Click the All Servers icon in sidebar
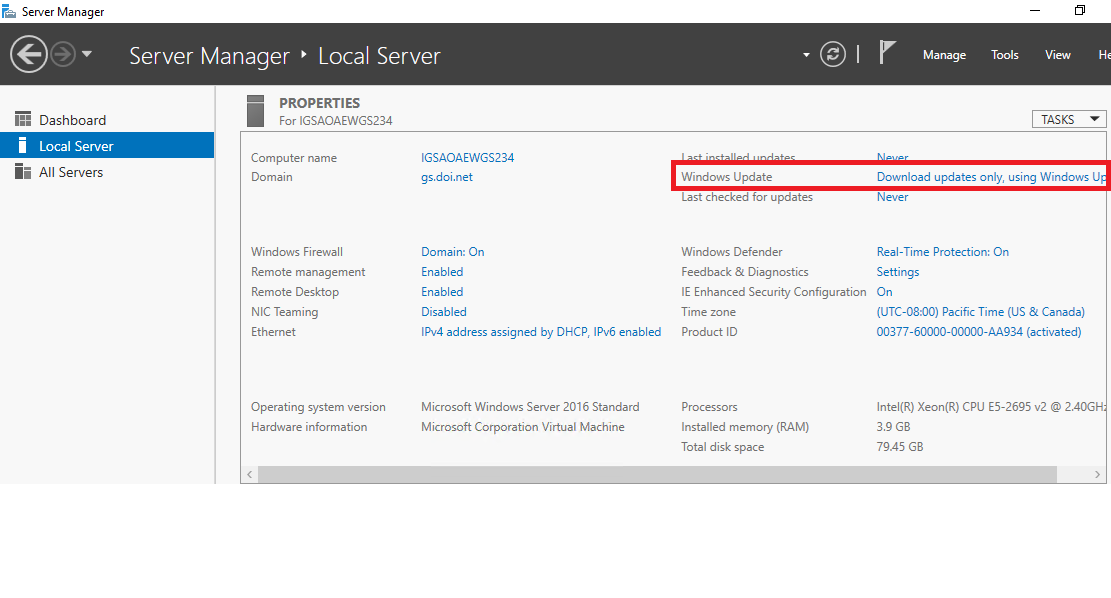The width and height of the screenshot is (1111, 598). [x=23, y=171]
